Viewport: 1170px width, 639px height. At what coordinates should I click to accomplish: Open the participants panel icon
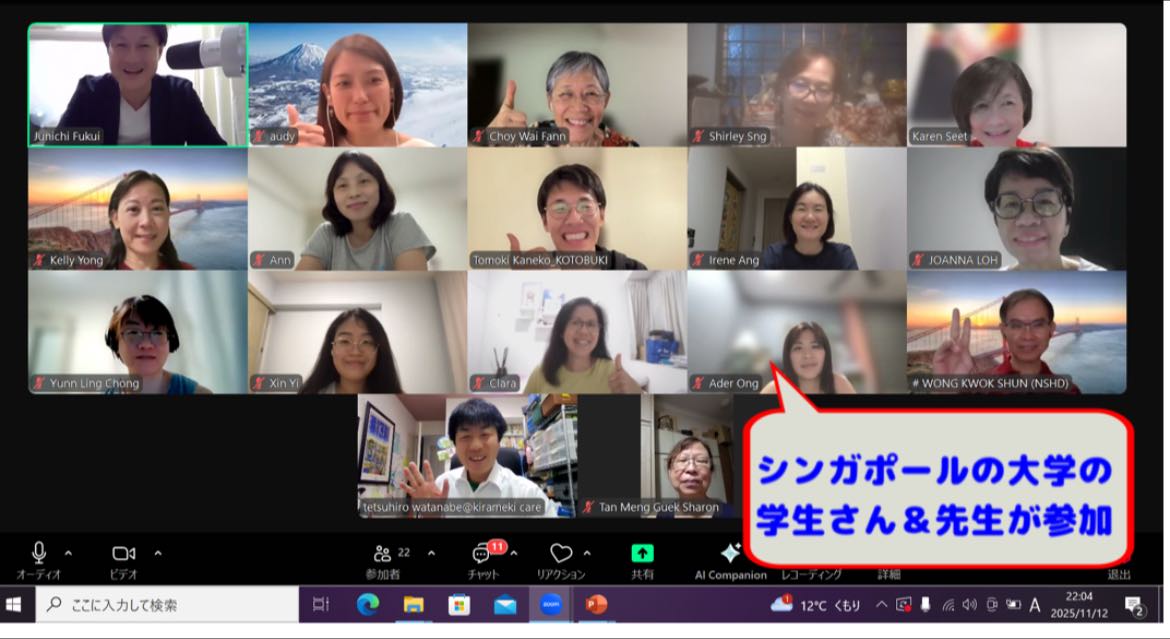pos(382,554)
